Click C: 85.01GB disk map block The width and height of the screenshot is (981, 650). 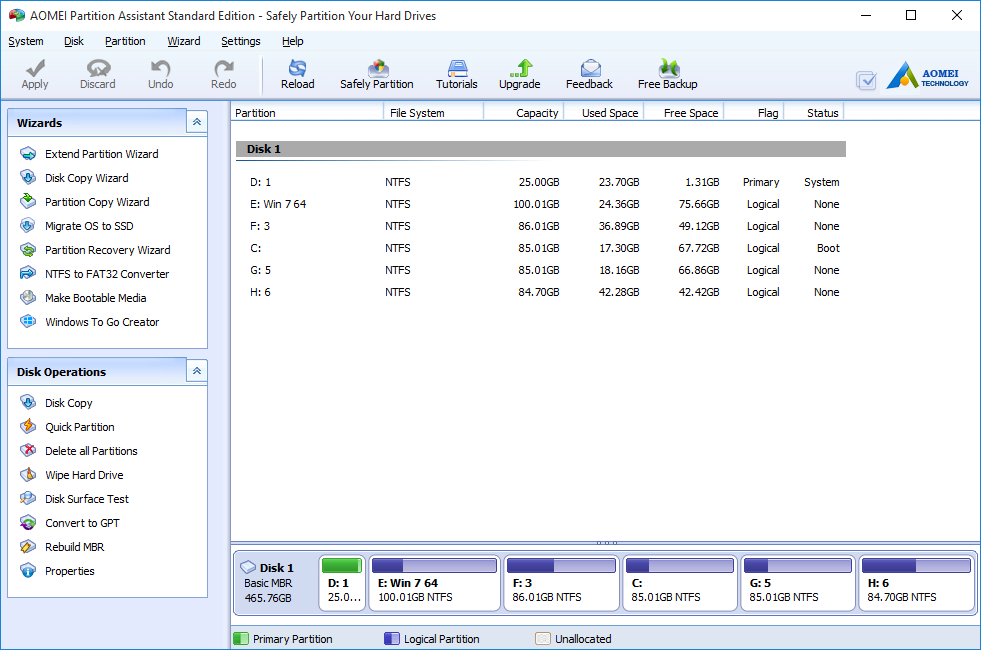(x=680, y=582)
